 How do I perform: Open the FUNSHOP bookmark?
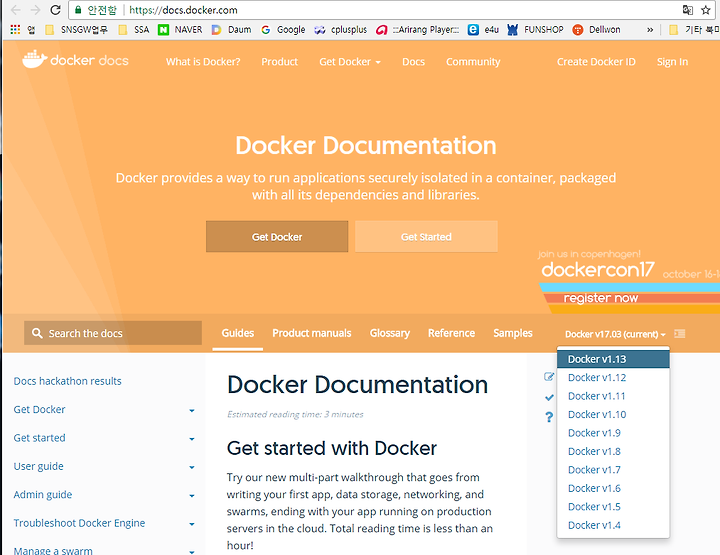click(x=535, y=29)
